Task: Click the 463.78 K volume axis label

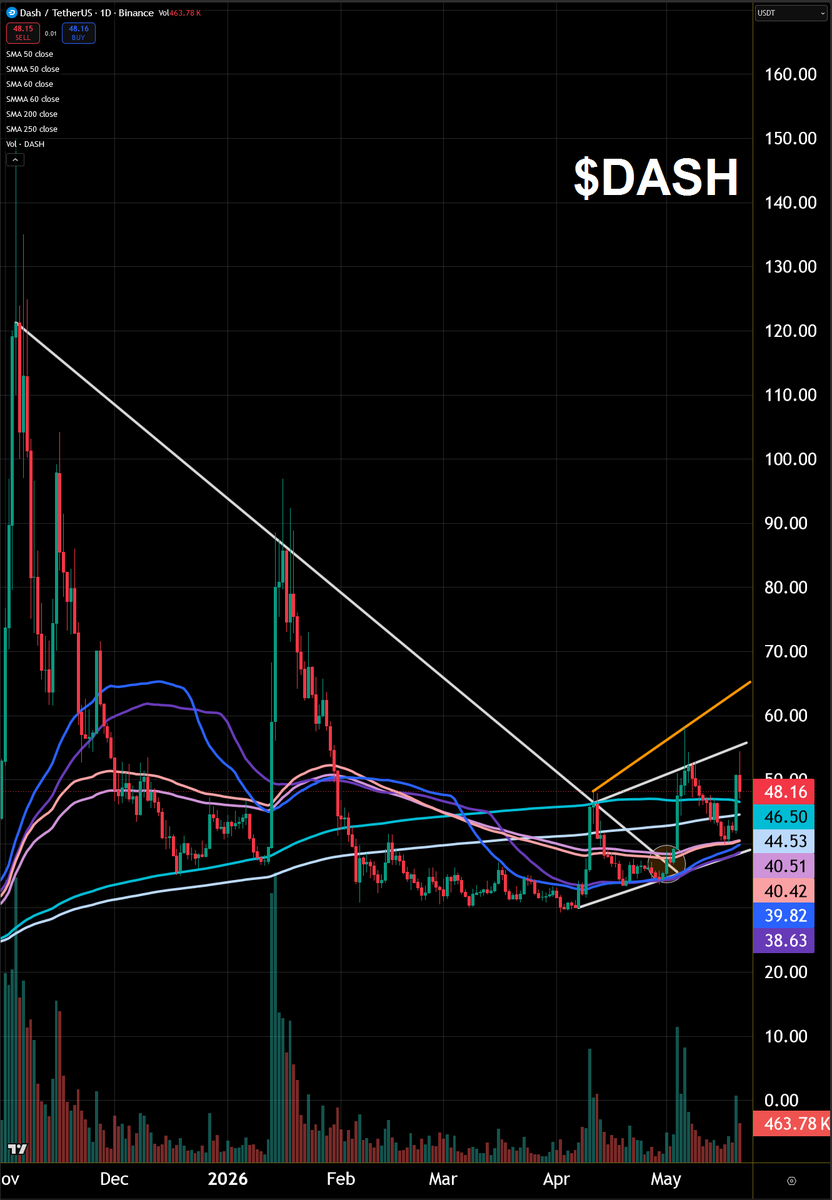Action: pyautogui.click(x=791, y=1124)
